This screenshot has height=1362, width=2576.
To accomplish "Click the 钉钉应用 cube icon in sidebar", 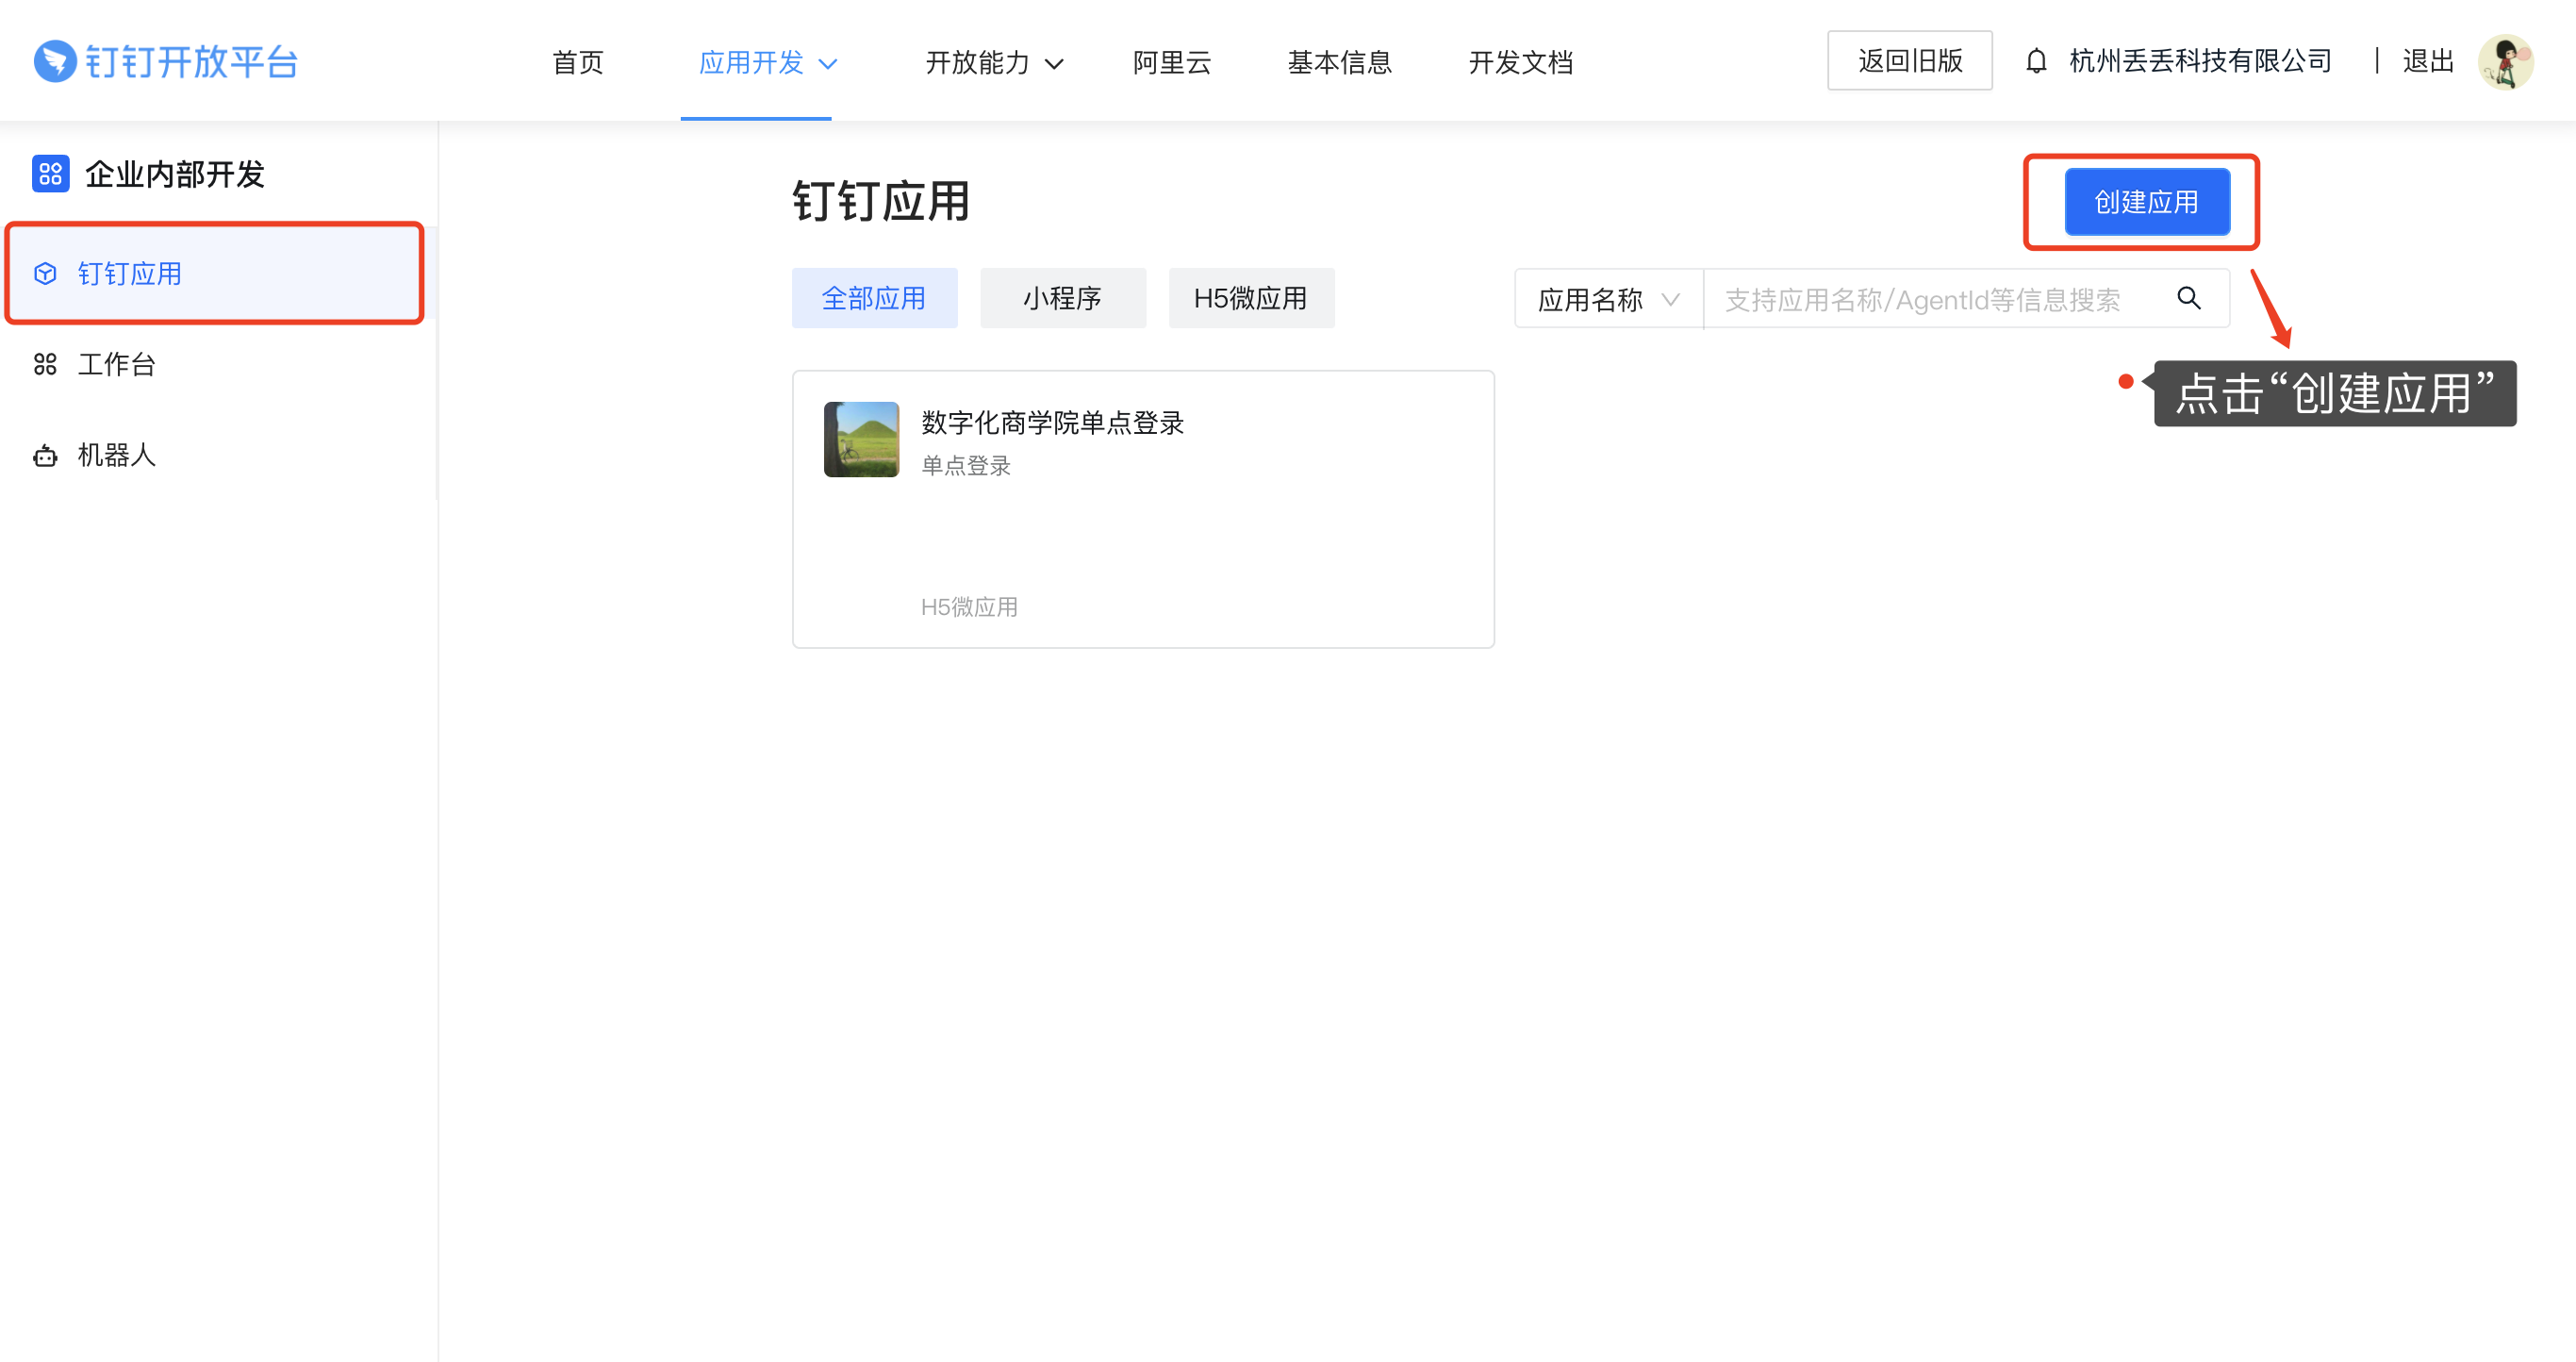I will (45, 273).
